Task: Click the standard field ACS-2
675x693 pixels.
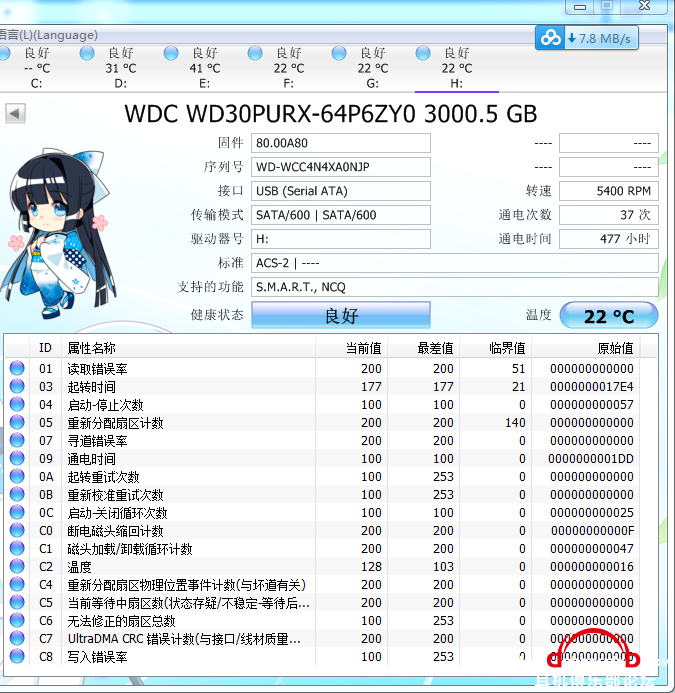Action: tap(455, 263)
